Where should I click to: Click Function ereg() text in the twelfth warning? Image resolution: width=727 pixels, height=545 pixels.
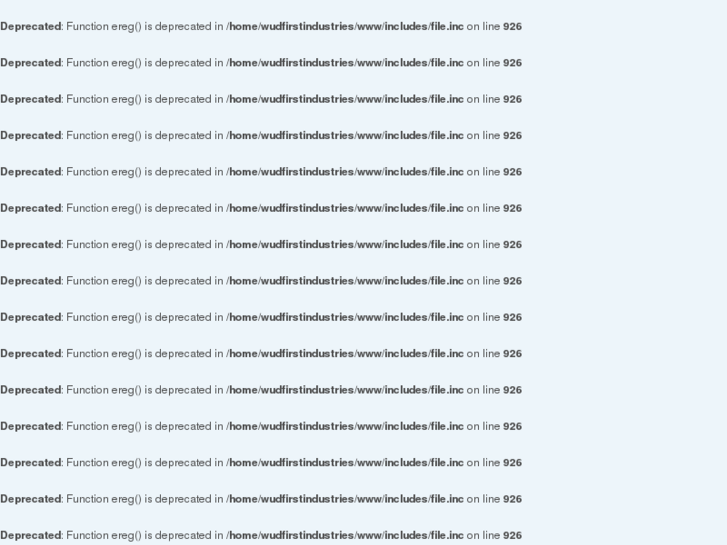pos(104,426)
